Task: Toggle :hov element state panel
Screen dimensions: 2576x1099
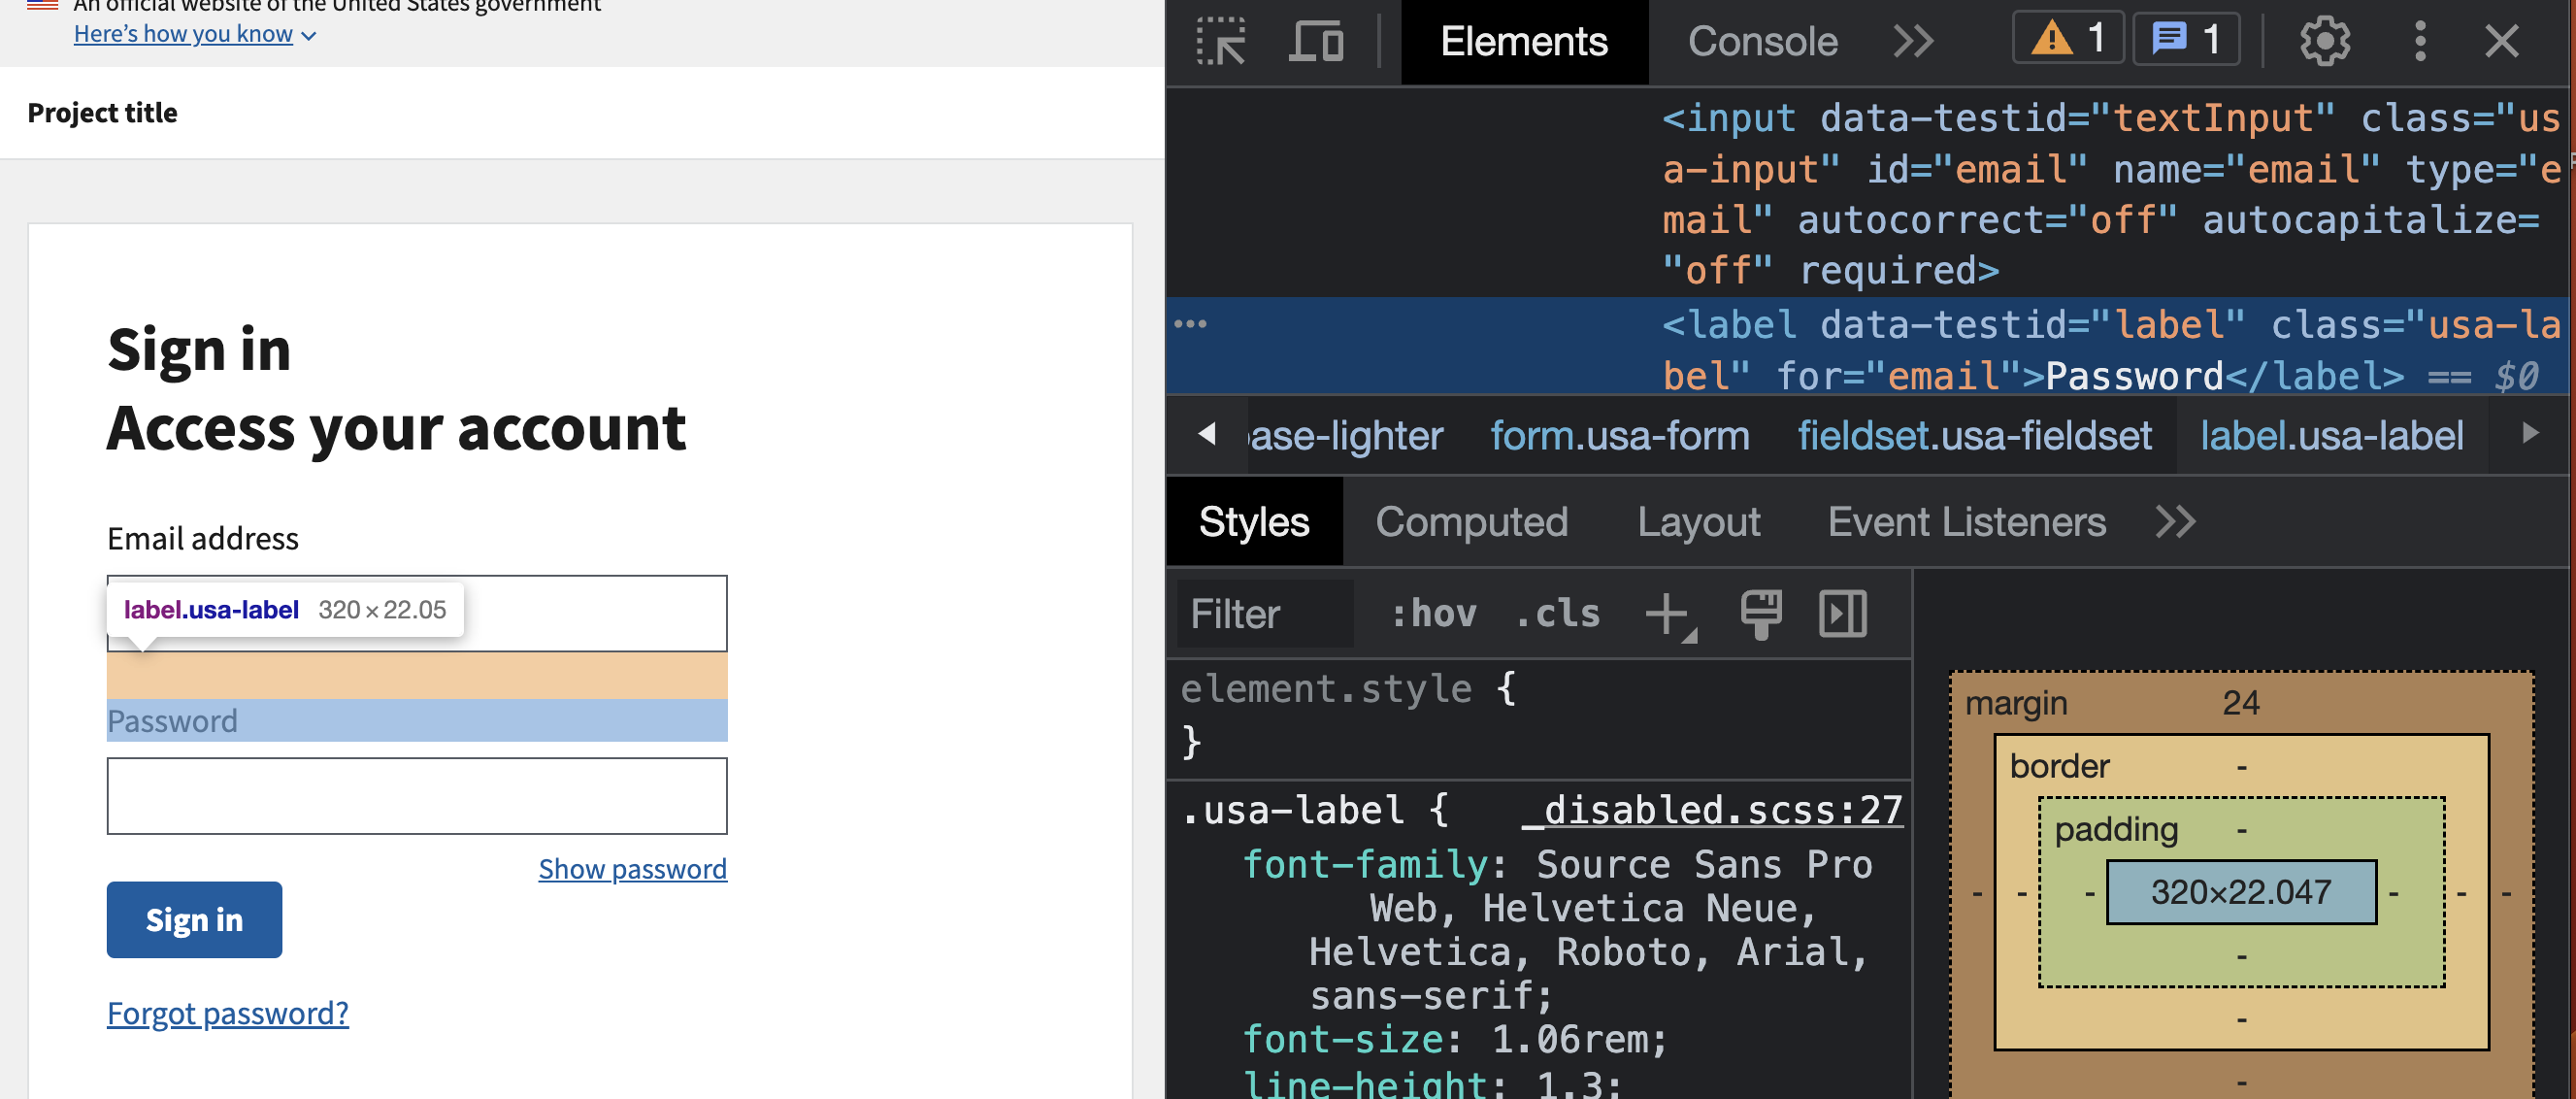Action: [x=1433, y=614]
